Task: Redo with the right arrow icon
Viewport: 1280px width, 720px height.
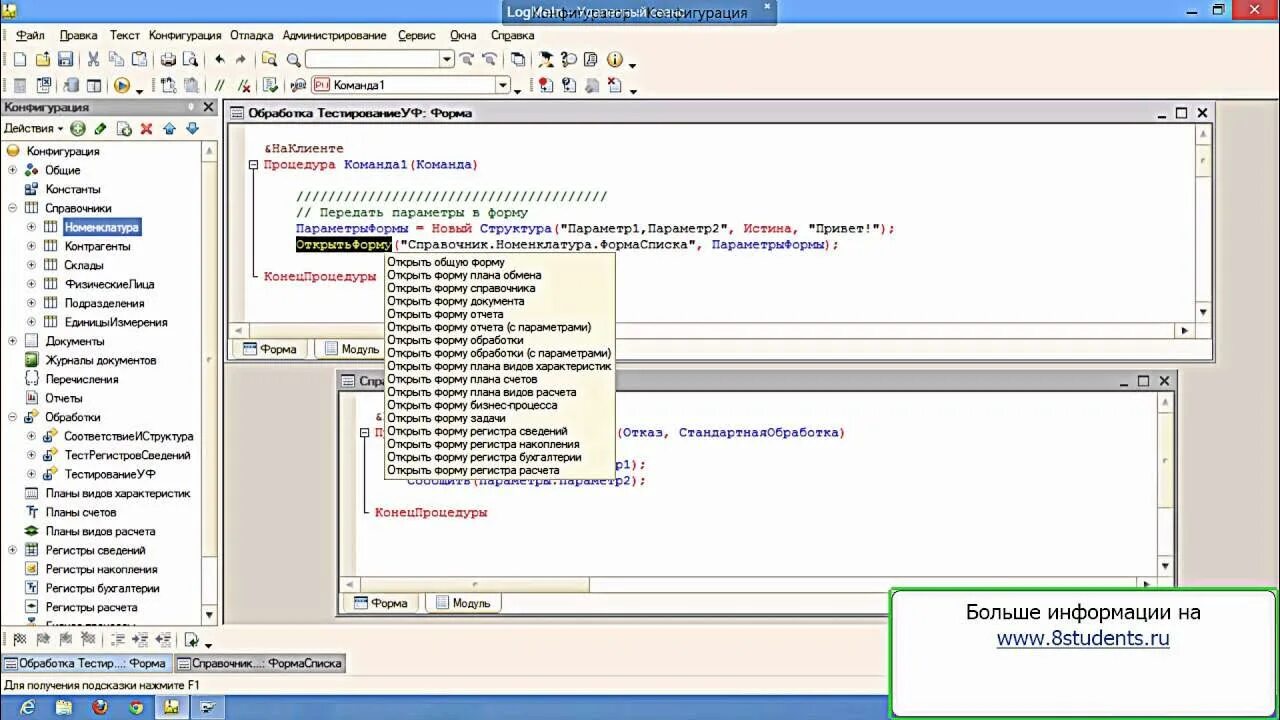Action: click(x=241, y=60)
